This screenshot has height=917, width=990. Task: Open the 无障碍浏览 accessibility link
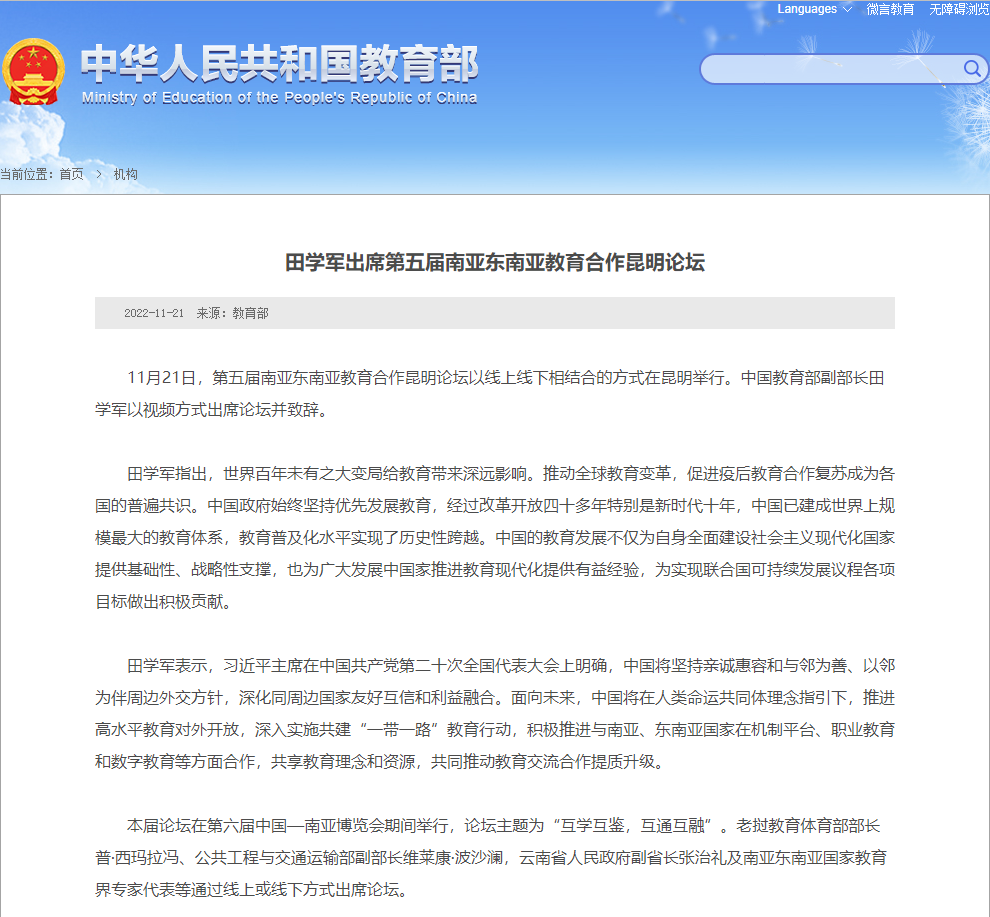959,9
